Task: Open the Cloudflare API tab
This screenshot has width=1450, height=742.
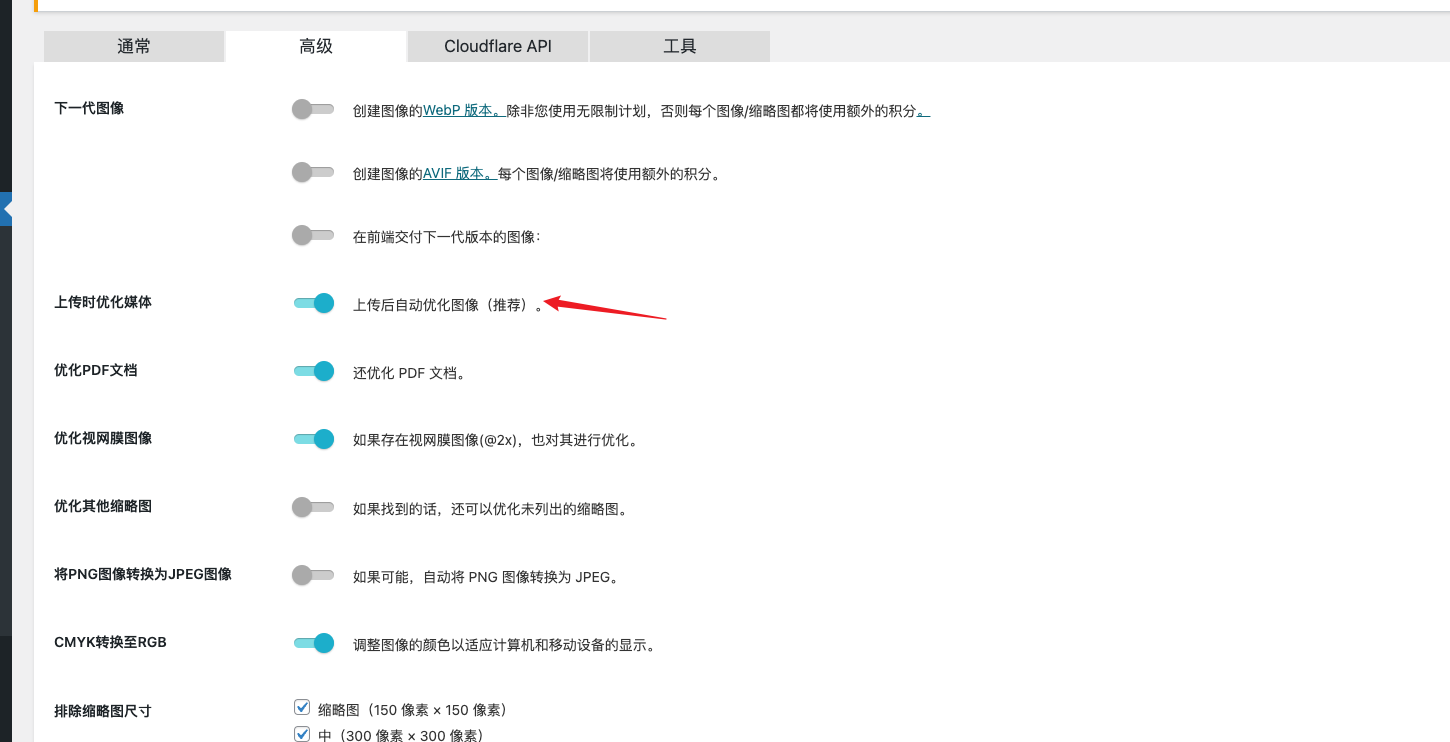Action: pos(497,46)
